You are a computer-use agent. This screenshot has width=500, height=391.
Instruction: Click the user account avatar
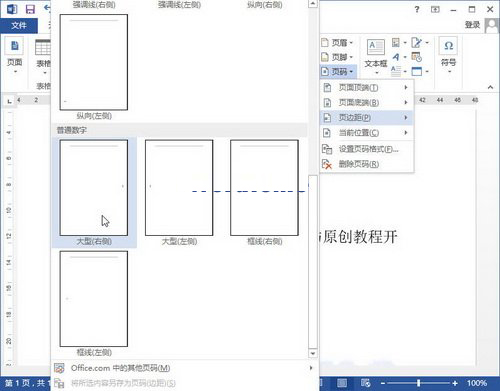point(492,25)
